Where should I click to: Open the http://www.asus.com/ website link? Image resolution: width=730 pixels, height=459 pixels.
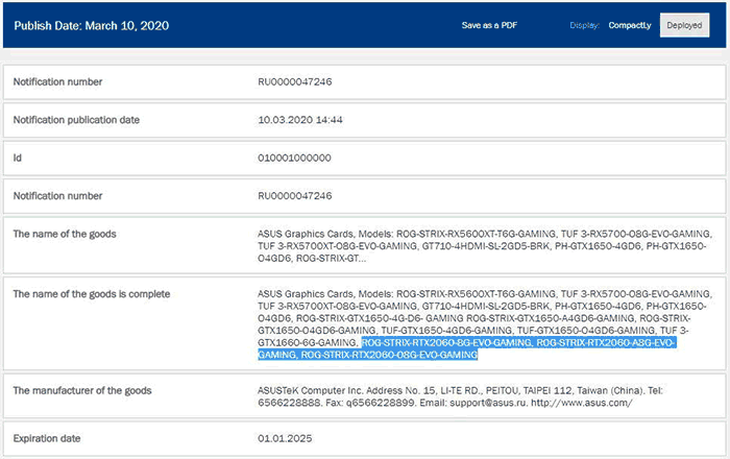pos(582,402)
